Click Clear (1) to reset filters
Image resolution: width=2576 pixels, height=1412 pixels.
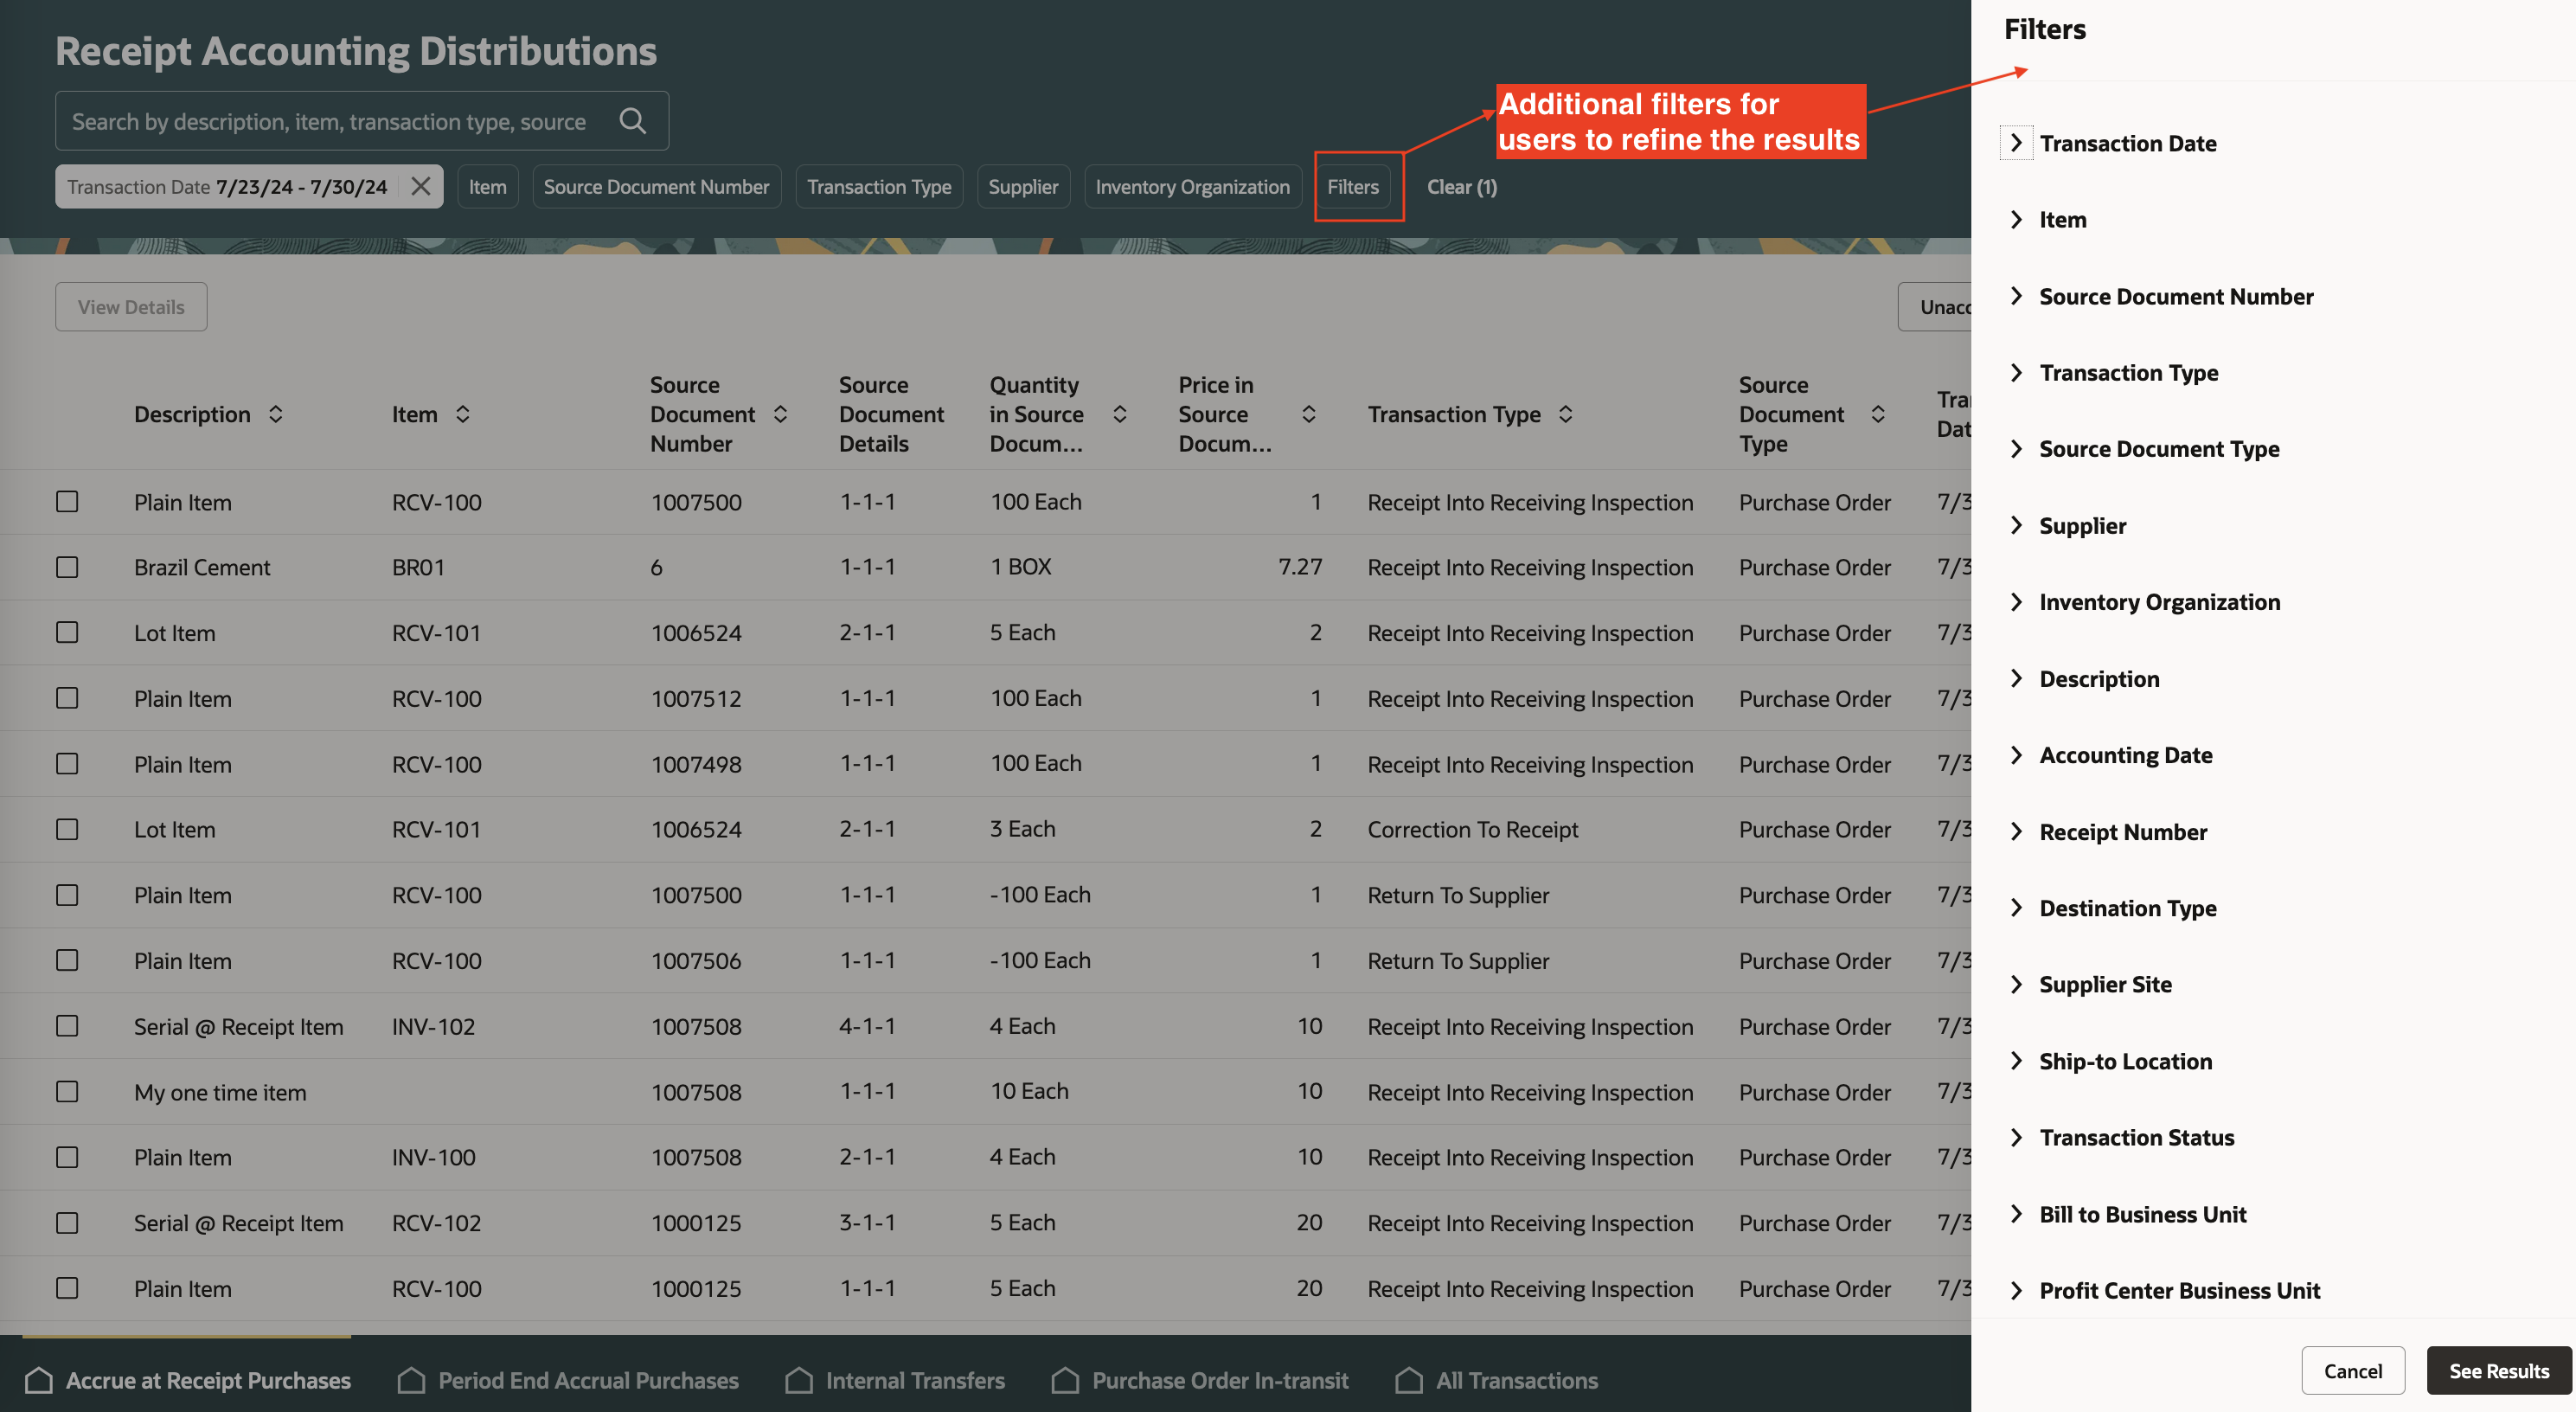(1461, 186)
